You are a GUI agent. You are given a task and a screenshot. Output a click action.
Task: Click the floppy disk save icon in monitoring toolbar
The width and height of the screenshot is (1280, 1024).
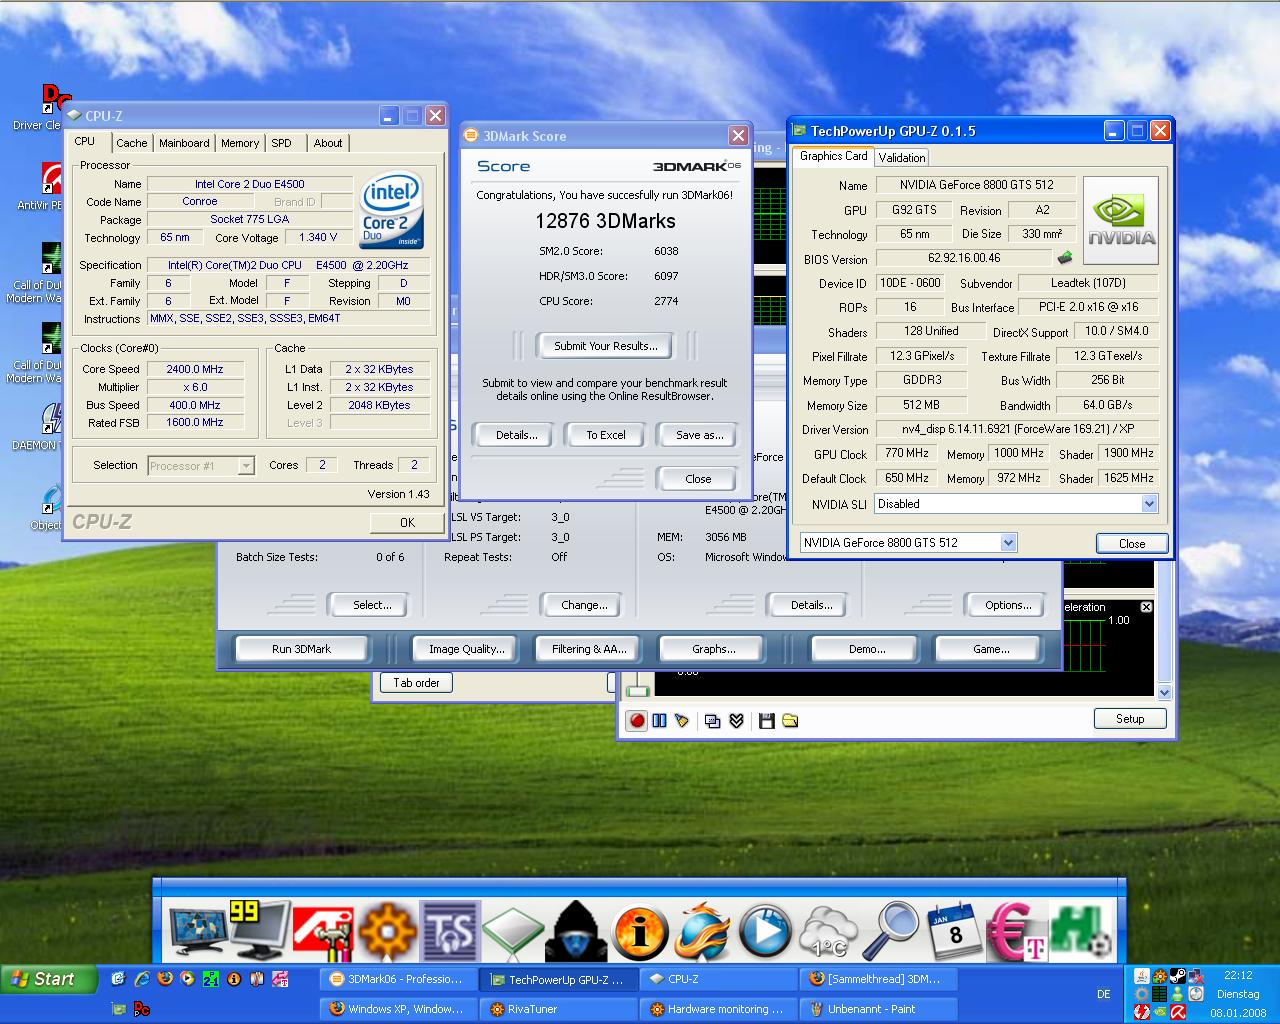(767, 720)
